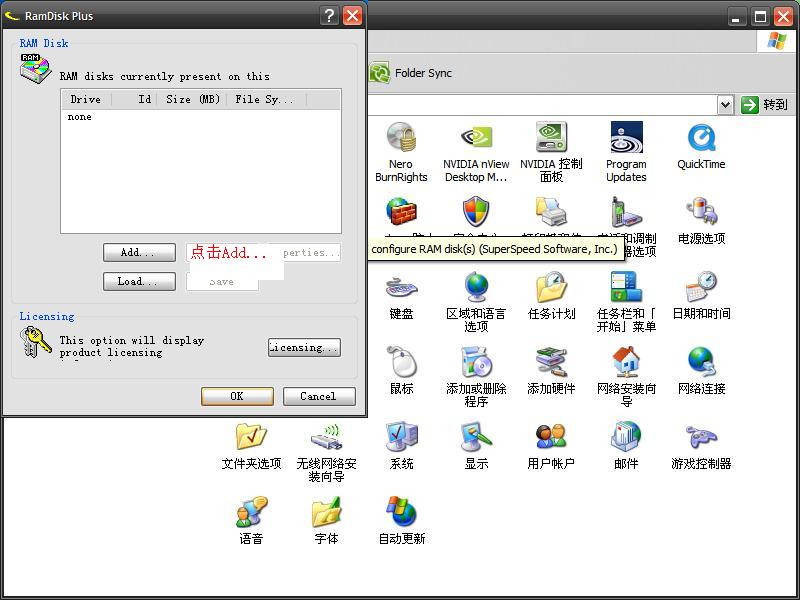Image resolution: width=800 pixels, height=600 pixels.
Task: Click the Windows flag logo in Control Panel
Action: click(x=776, y=41)
